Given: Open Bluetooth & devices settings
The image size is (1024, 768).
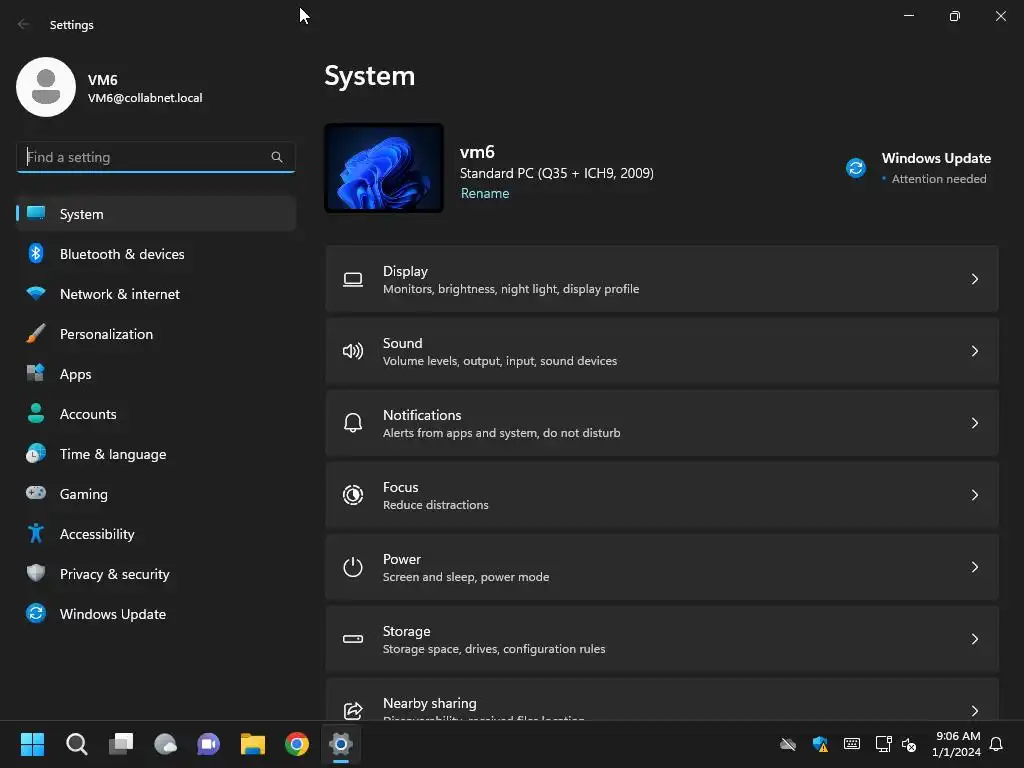Looking at the screenshot, I should click(155, 254).
